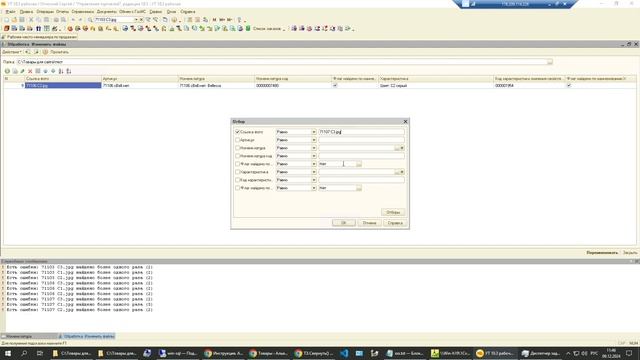640x360 pixels.
Task: Click Справка button in the Отбор dialog
Action: click(x=395, y=223)
